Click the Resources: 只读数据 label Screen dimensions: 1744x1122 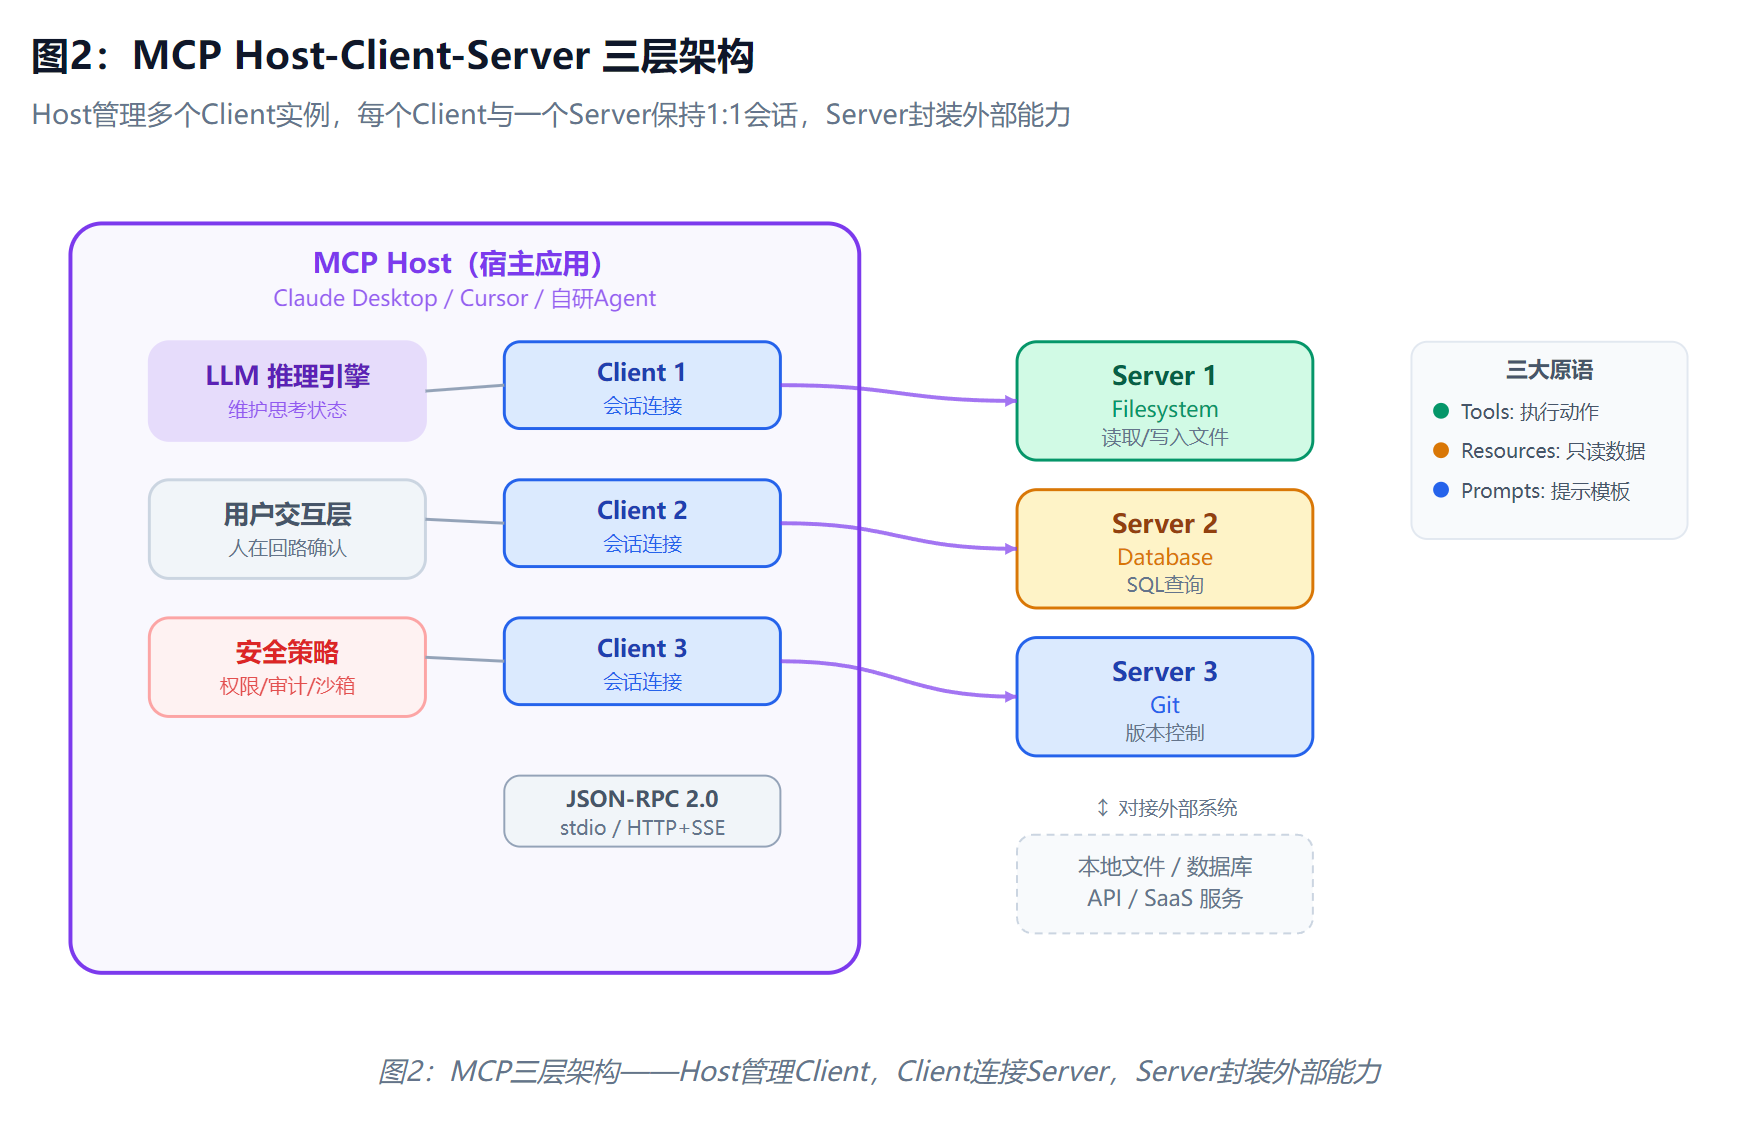1553,451
